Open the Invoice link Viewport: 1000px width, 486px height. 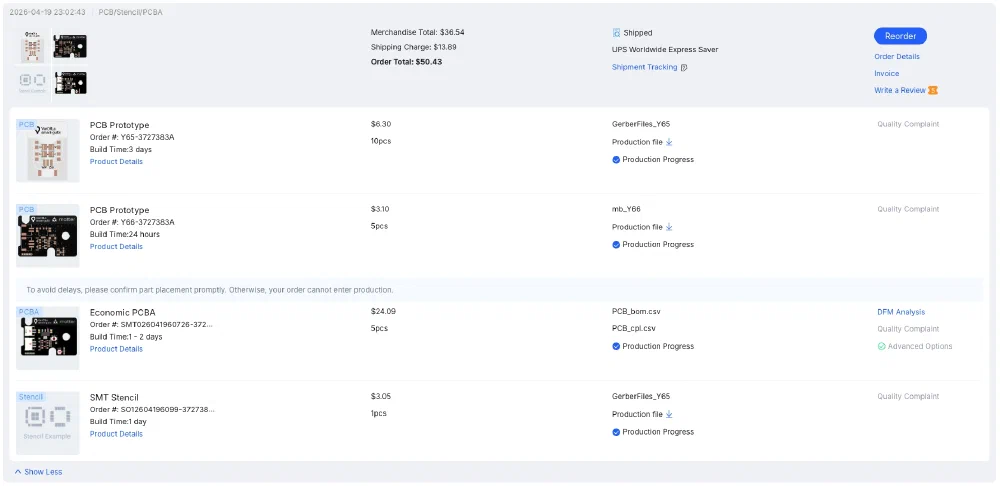(886, 74)
